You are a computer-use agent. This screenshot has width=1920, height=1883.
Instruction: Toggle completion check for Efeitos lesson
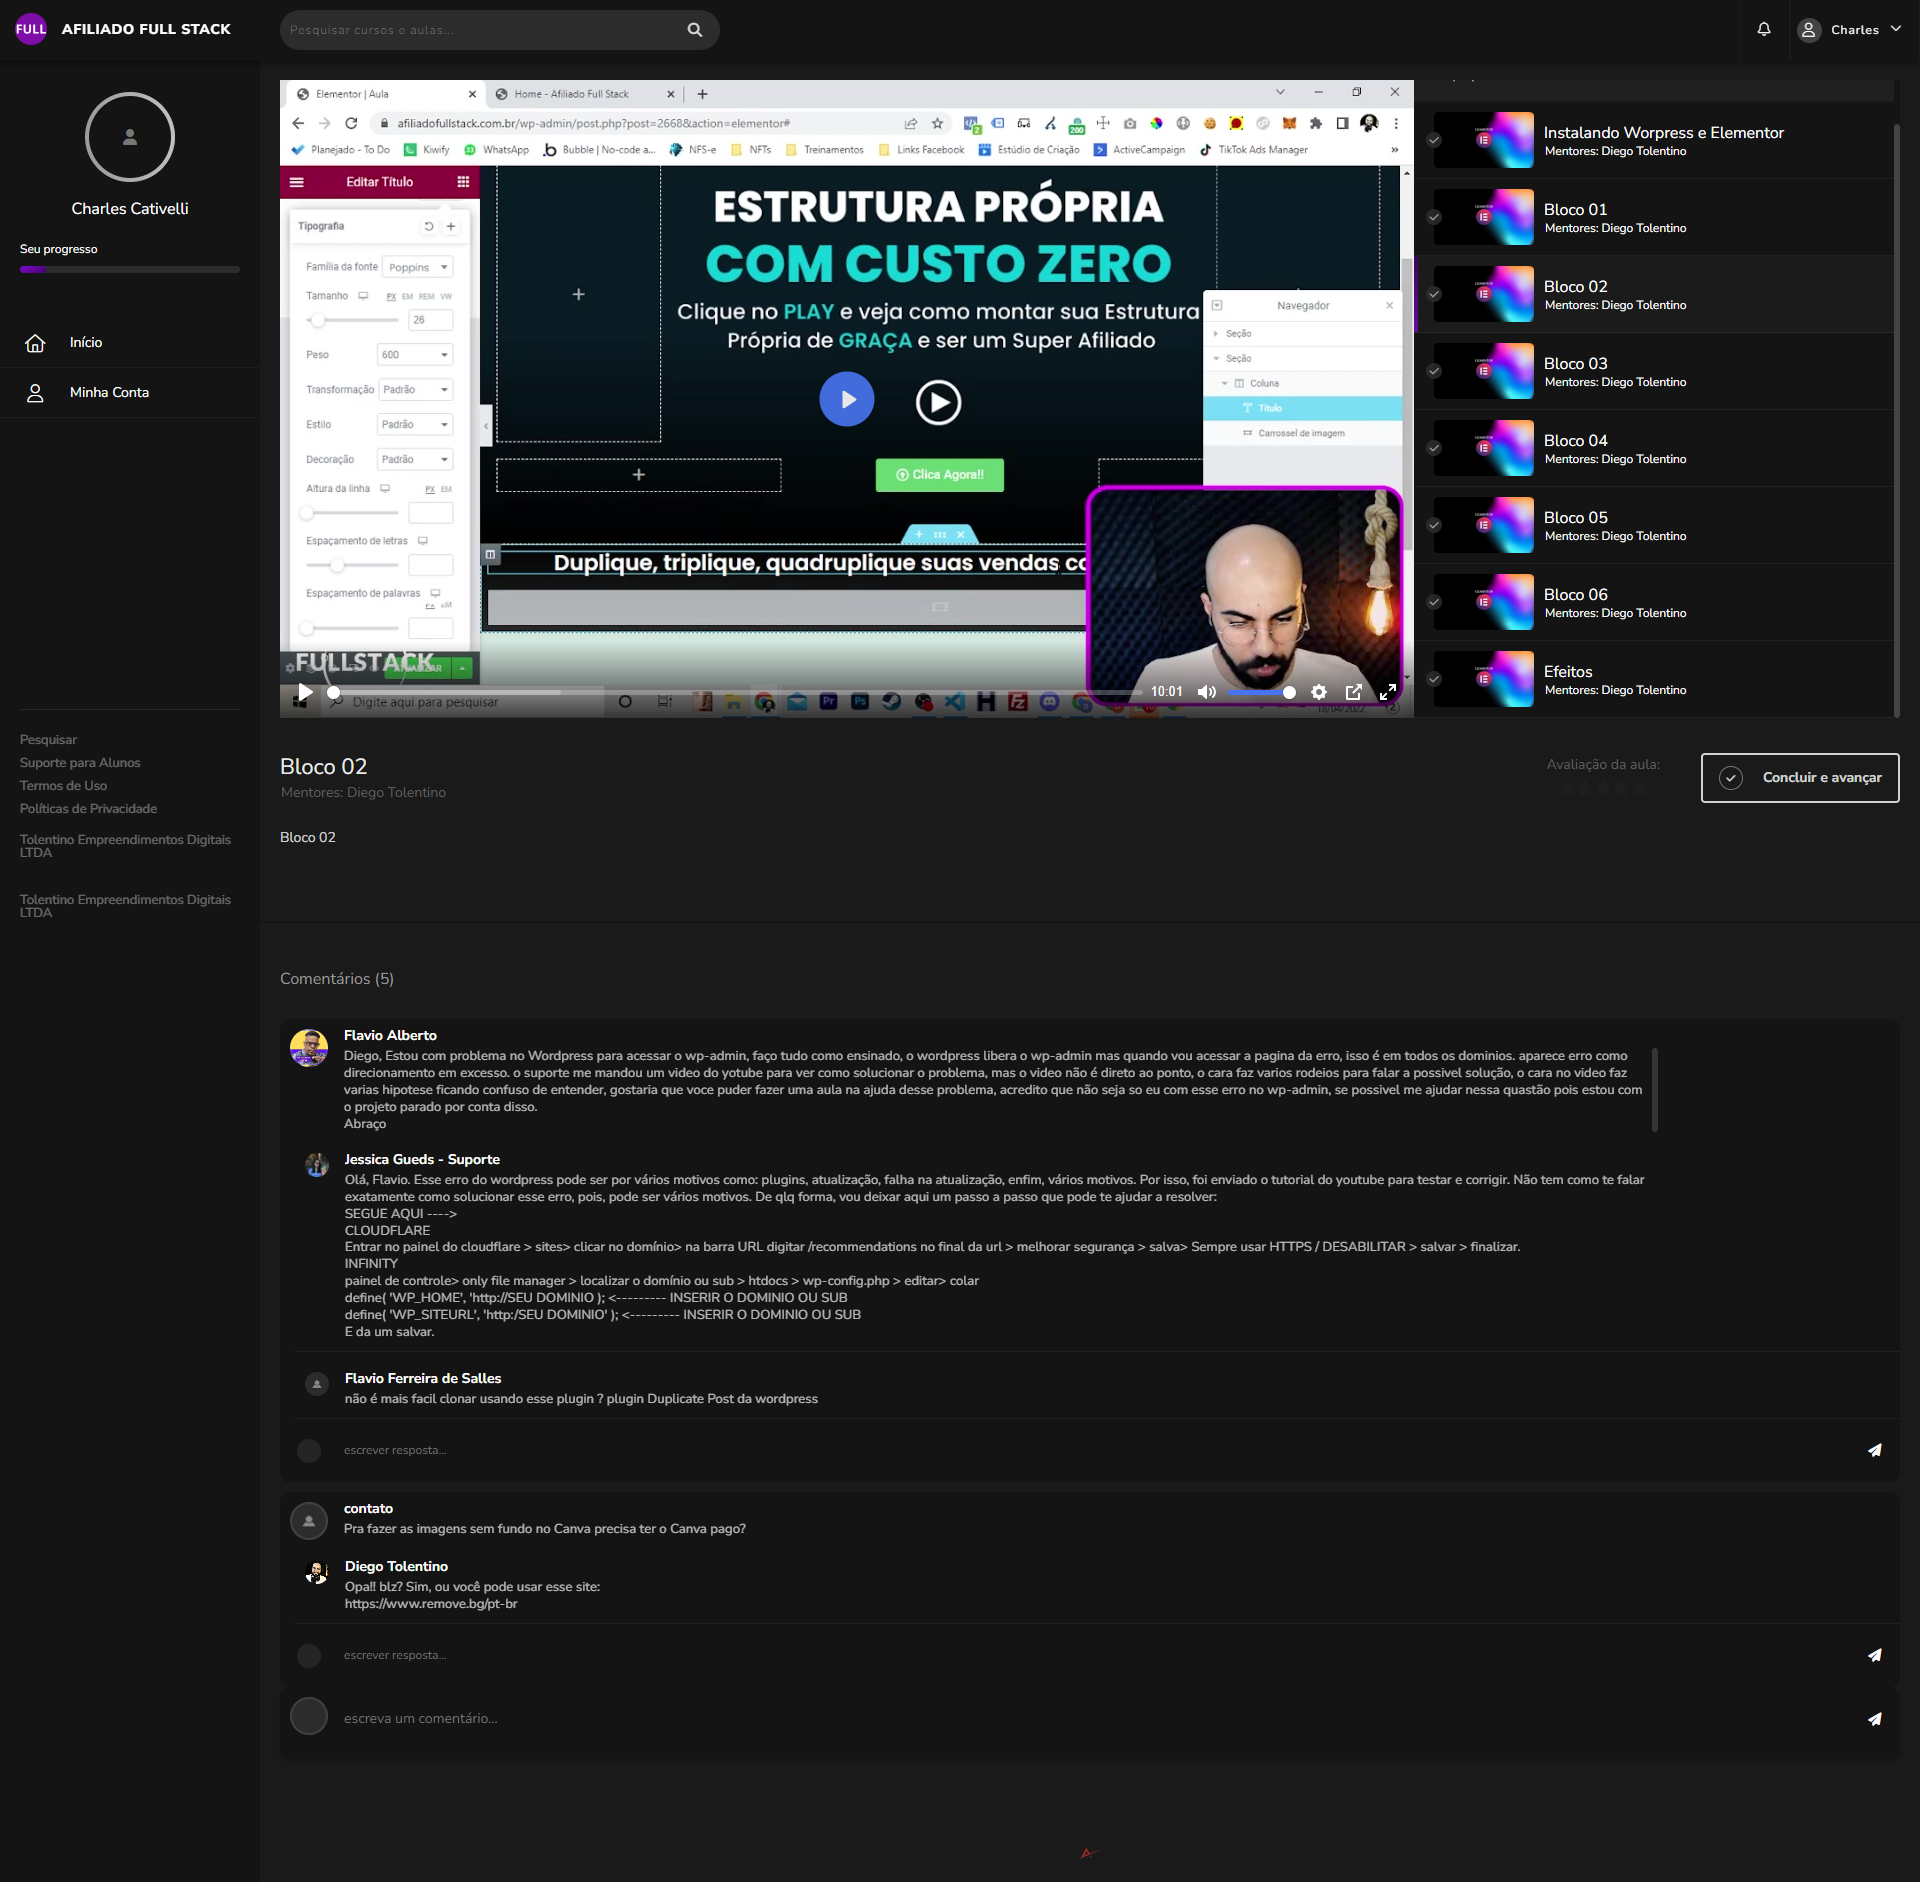pyautogui.click(x=1434, y=679)
